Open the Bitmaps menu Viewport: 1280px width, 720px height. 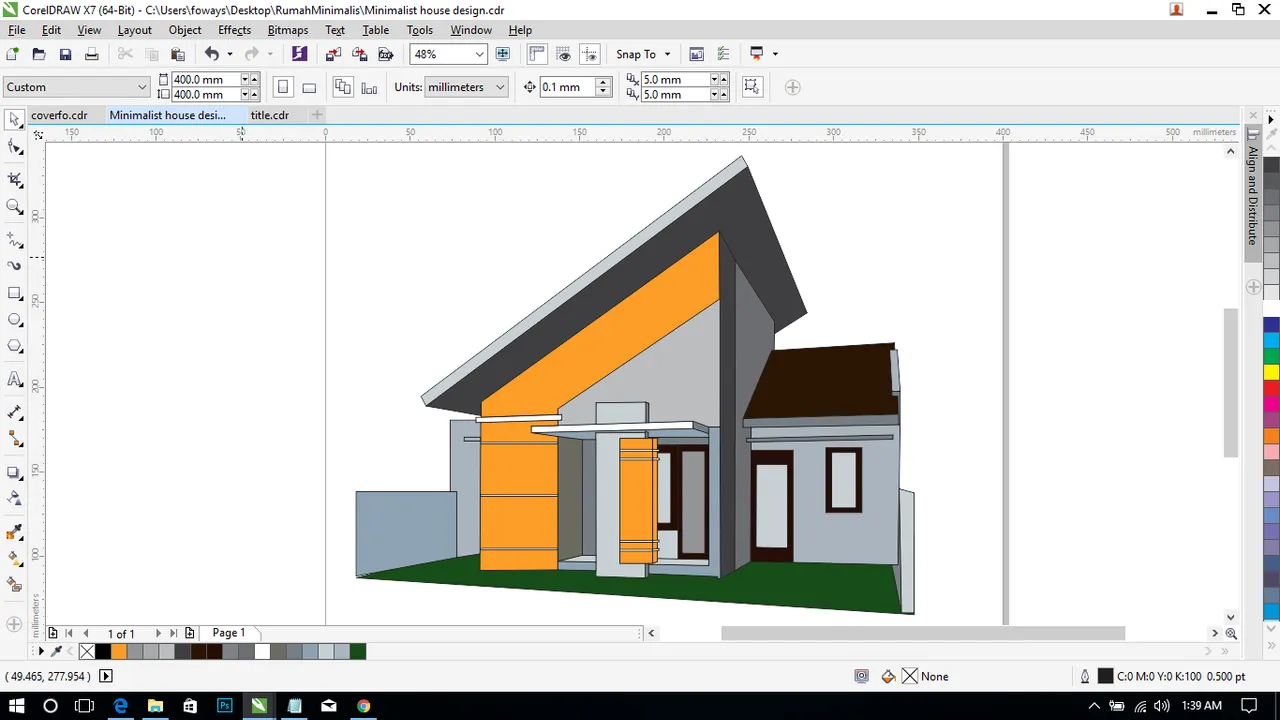(x=288, y=30)
